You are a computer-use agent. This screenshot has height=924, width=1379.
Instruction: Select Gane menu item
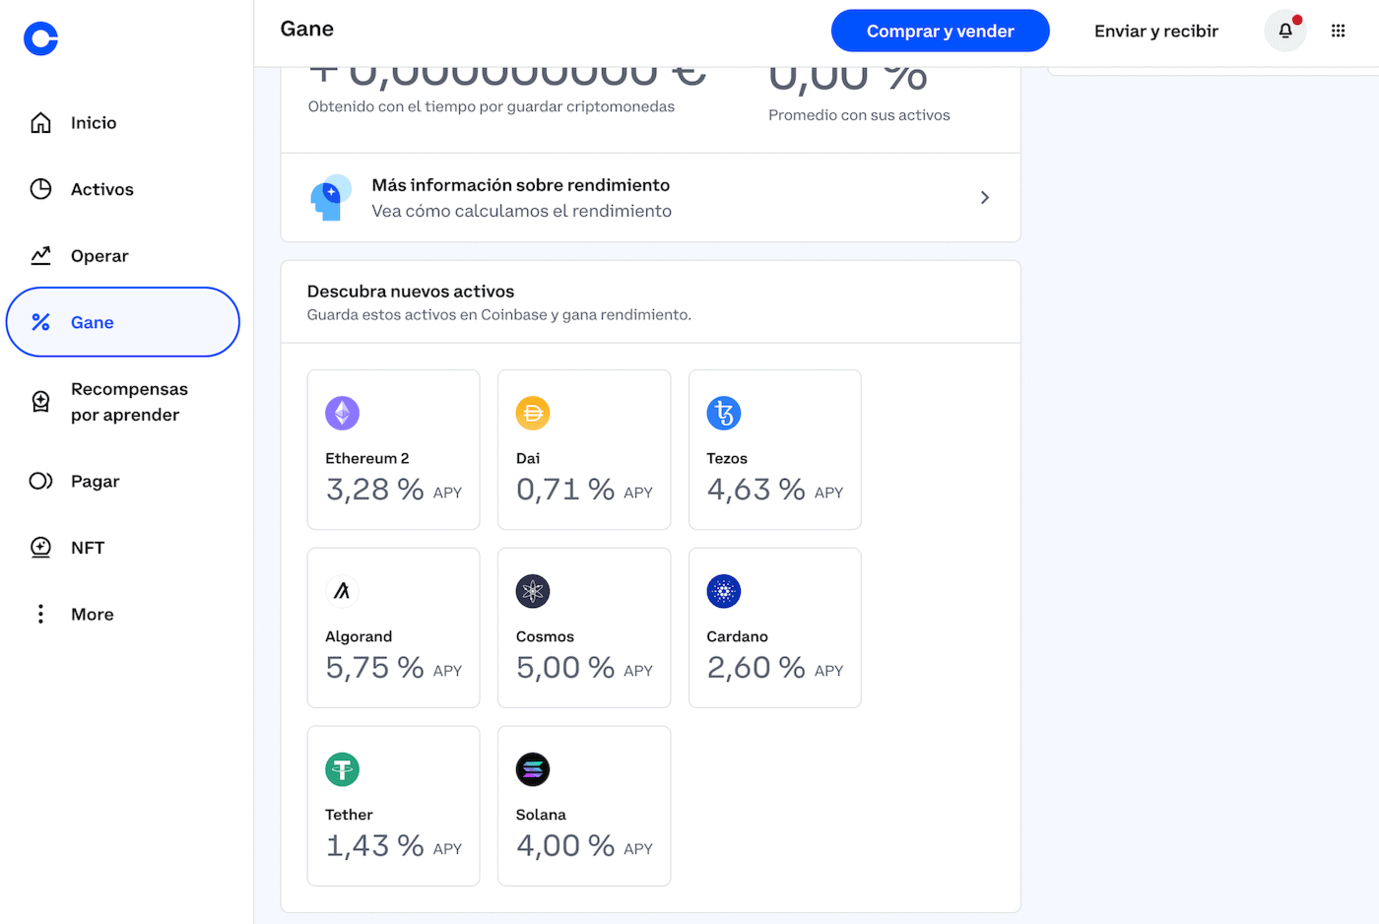[123, 322]
